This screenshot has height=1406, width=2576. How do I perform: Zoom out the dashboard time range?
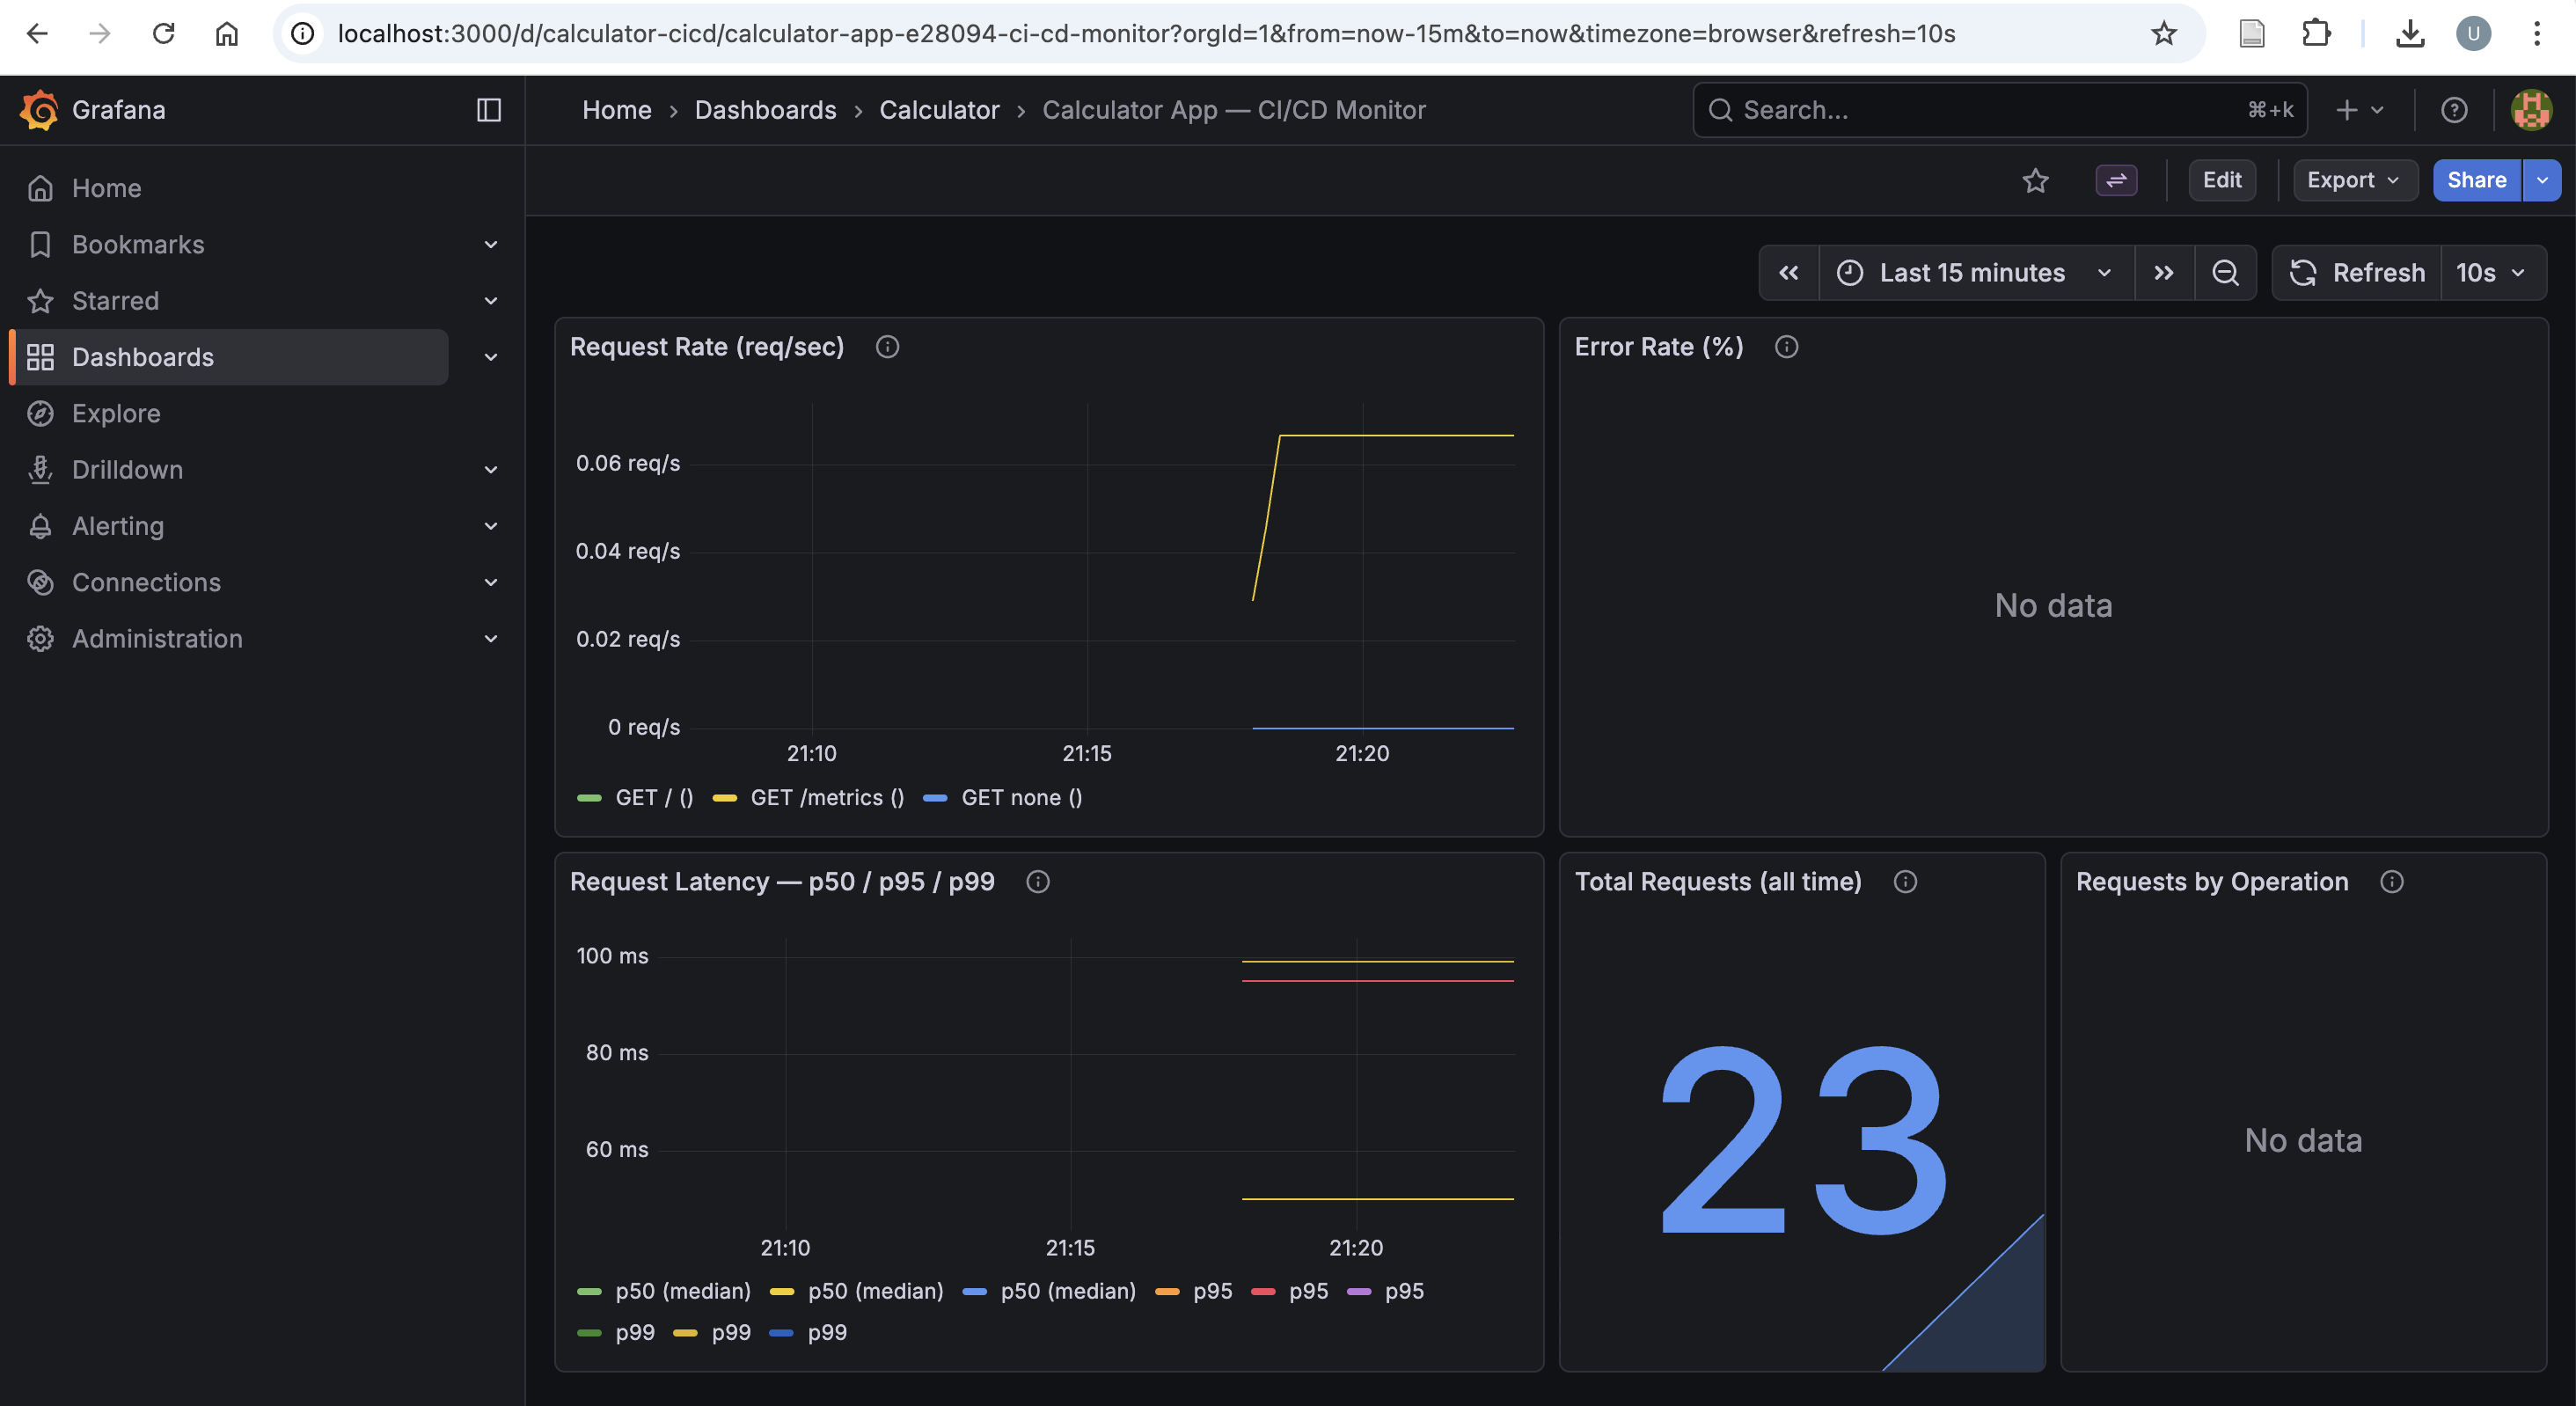click(x=2225, y=272)
